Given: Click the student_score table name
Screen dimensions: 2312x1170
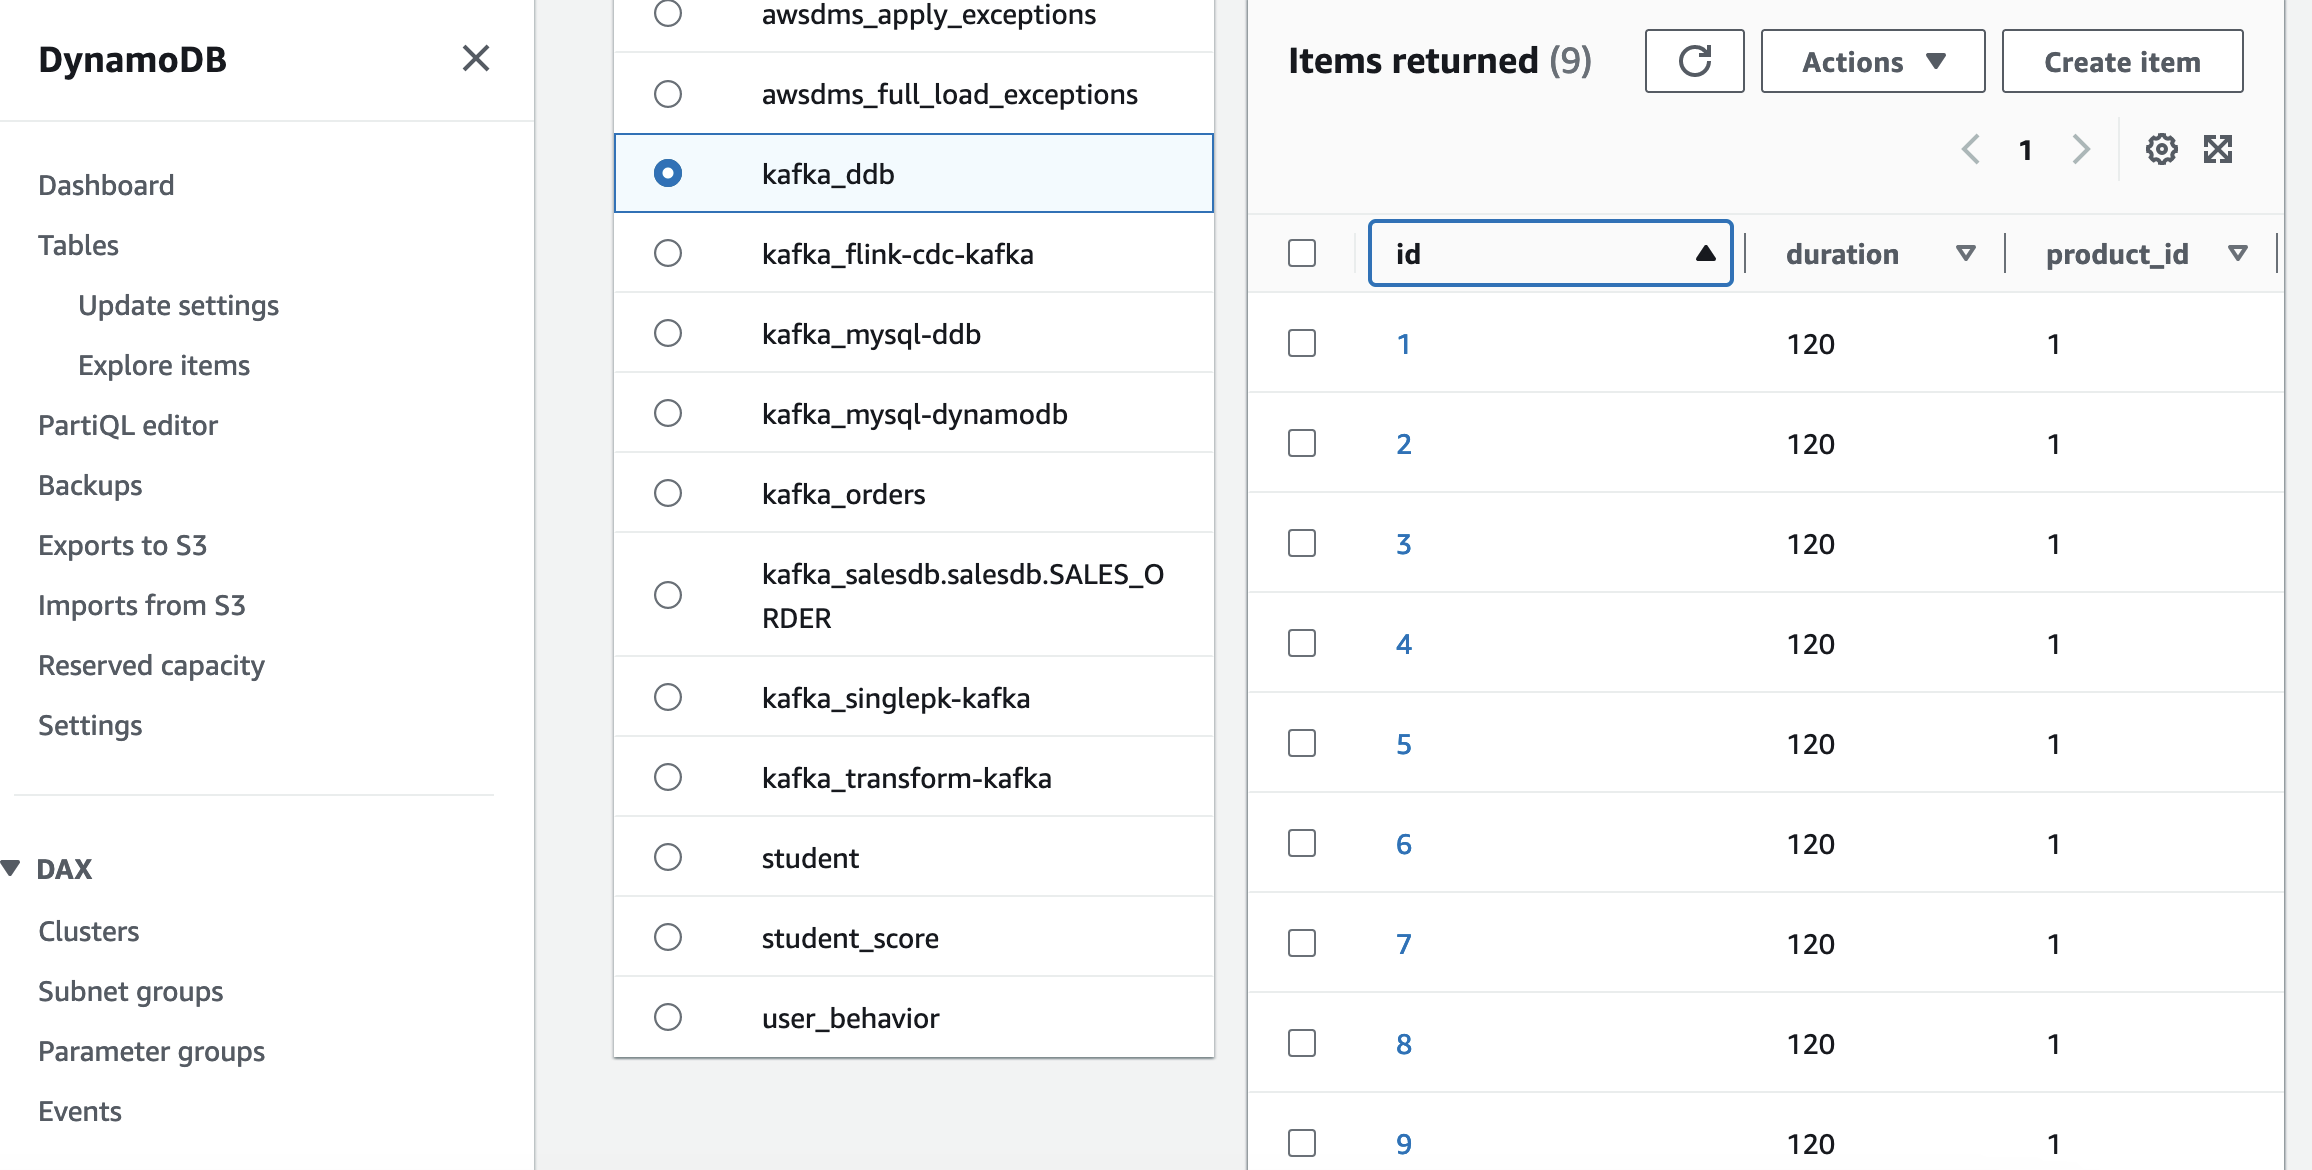Looking at the screenshot, I should [850, 938].
